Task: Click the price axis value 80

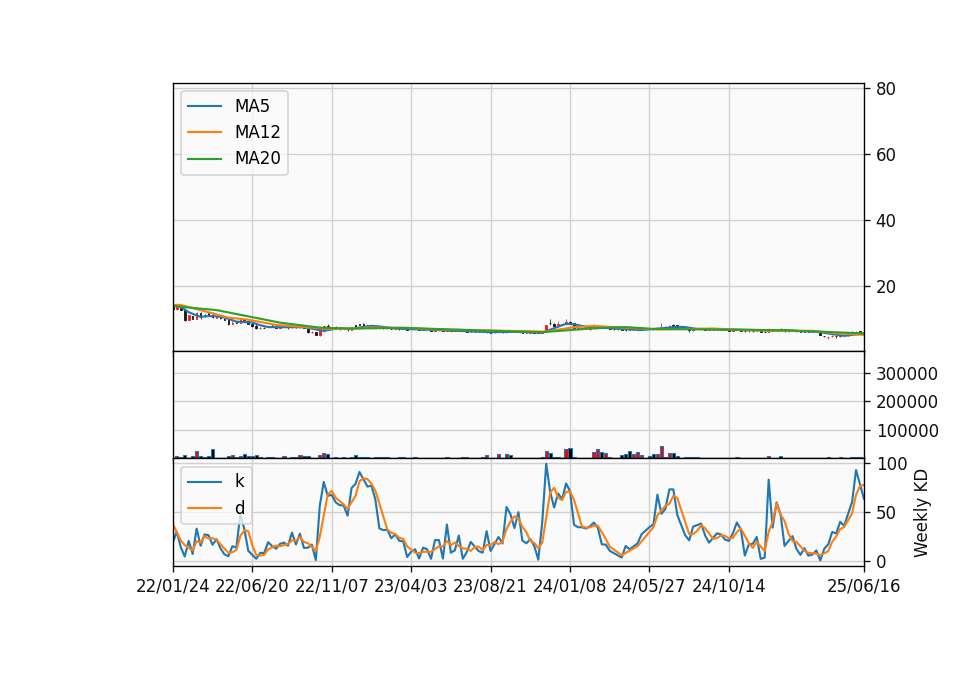Action: pyautogui.click(x=885, y=89)
